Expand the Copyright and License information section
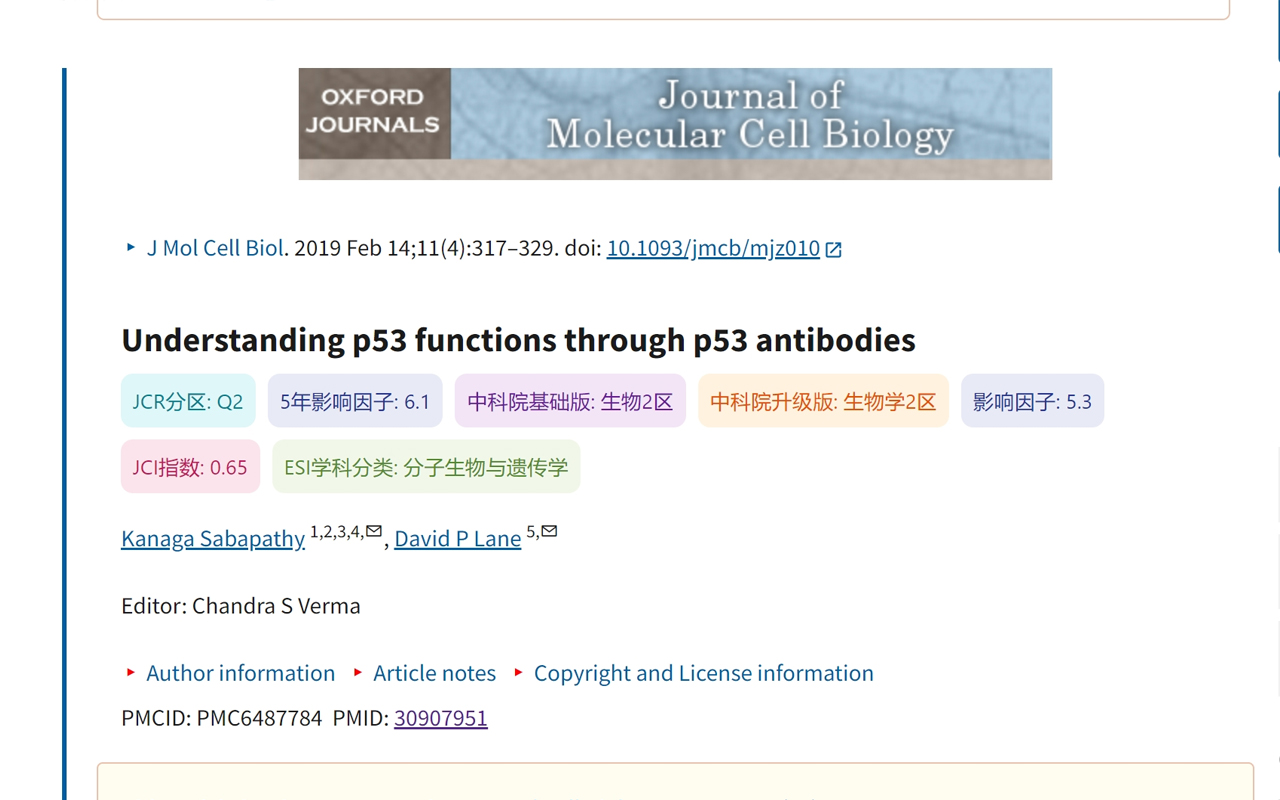 pyautogui.click(x=703, y=673)
